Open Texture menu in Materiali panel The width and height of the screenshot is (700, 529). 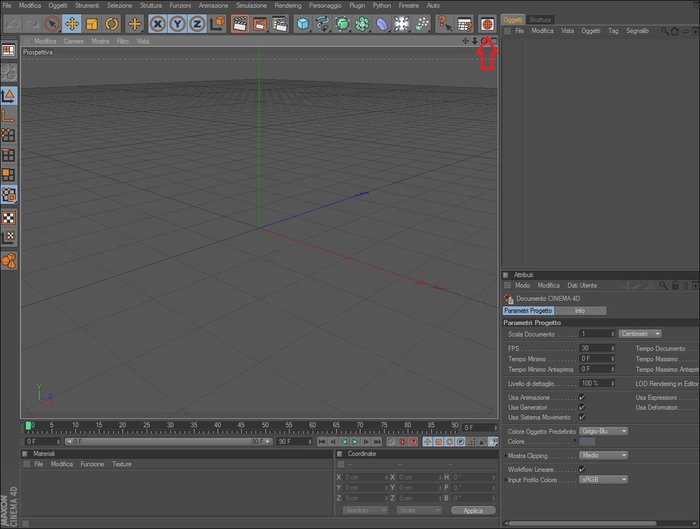click(x=121, y=464)
